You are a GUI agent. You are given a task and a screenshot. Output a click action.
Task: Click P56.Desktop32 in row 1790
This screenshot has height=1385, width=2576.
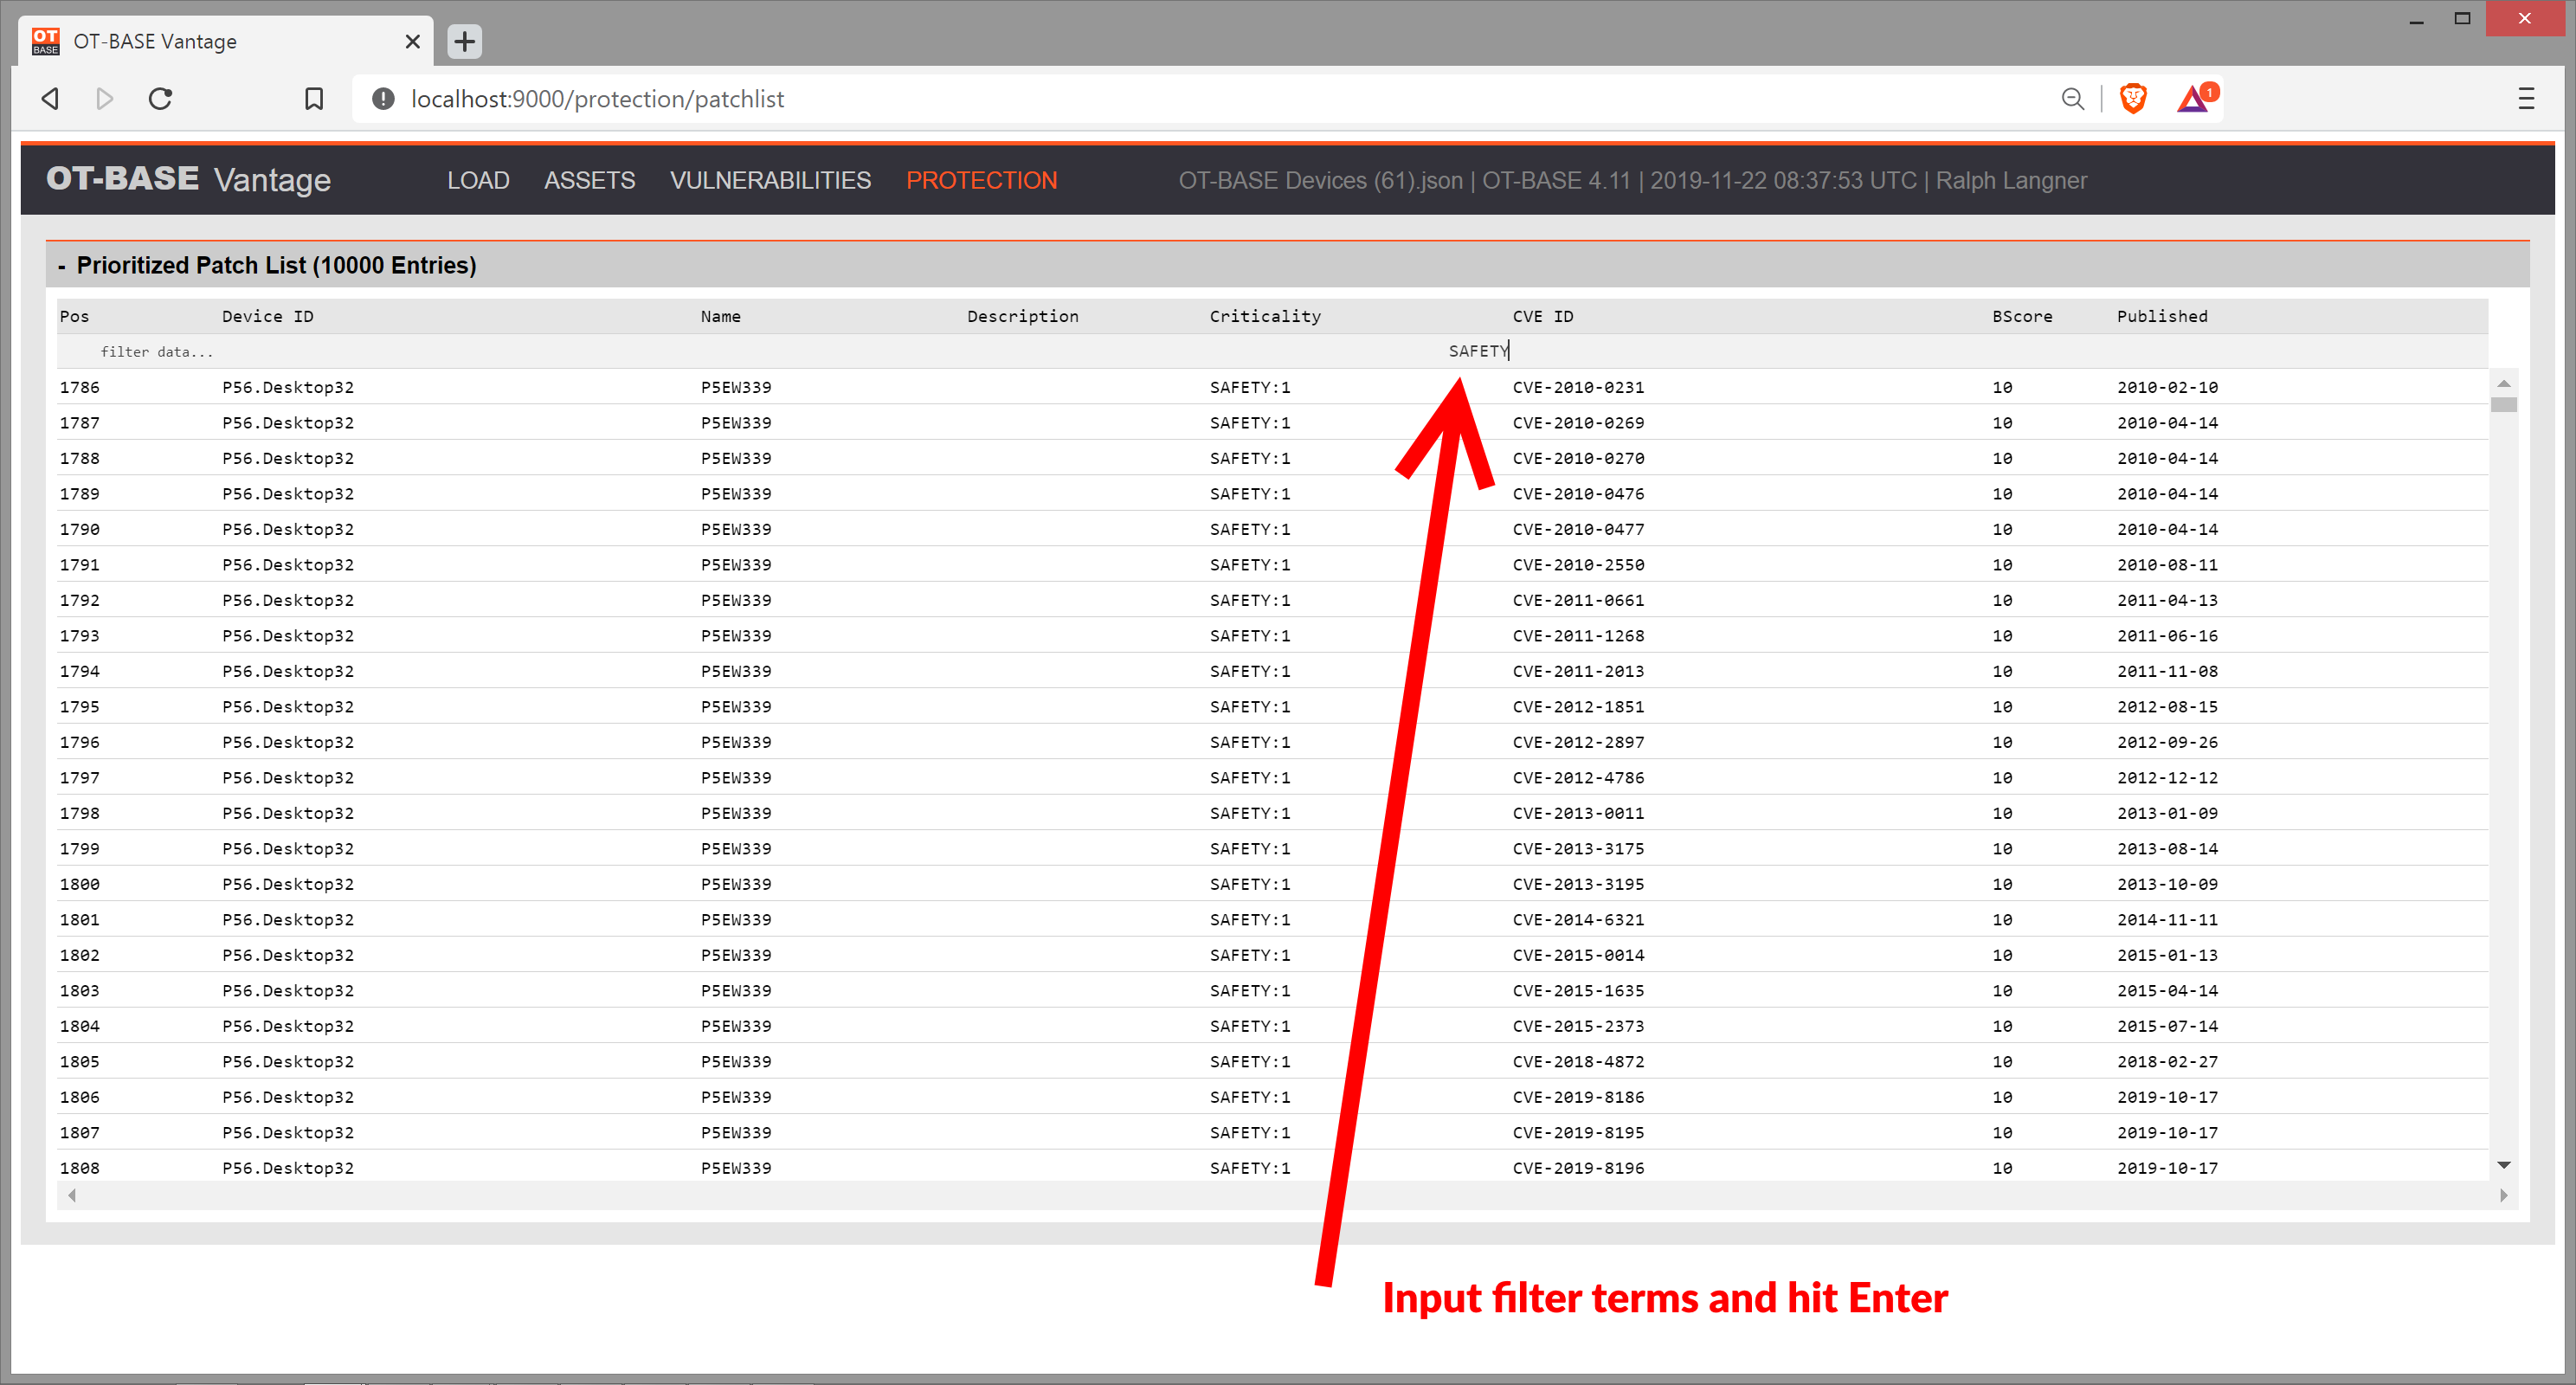288,530
